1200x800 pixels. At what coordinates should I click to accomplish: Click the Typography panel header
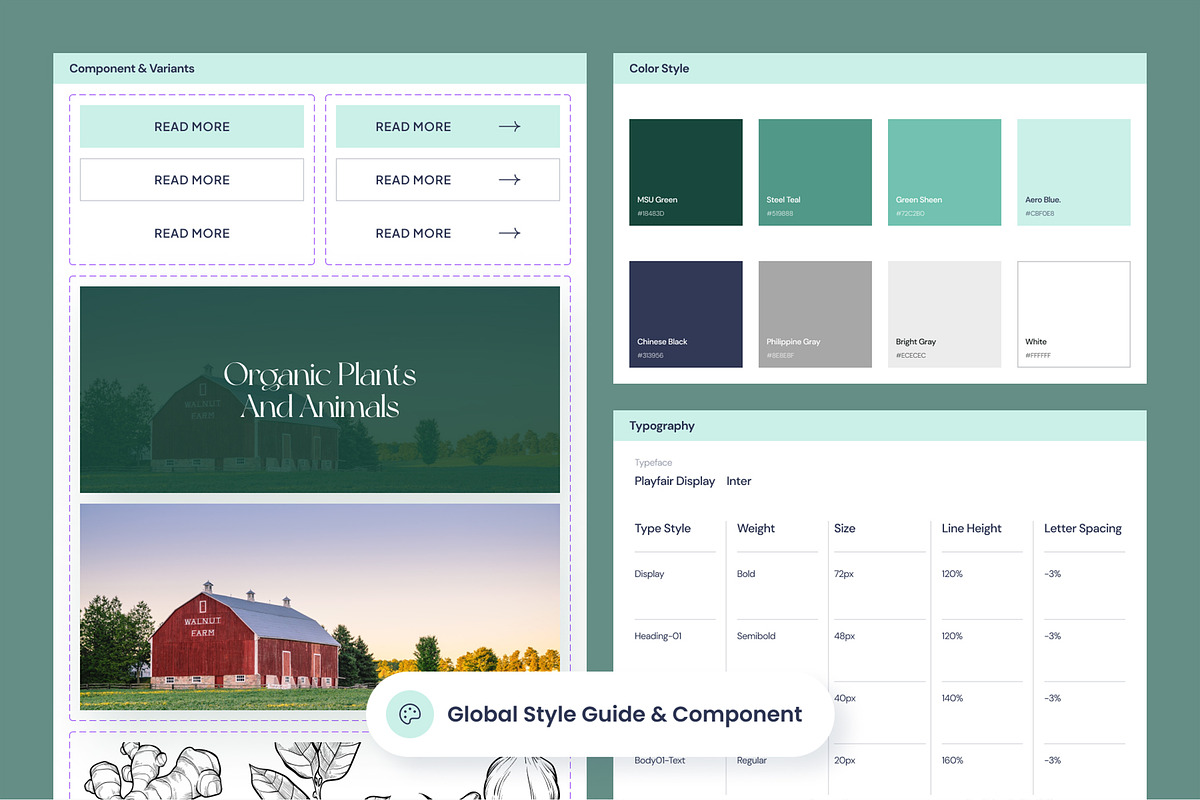880,426
